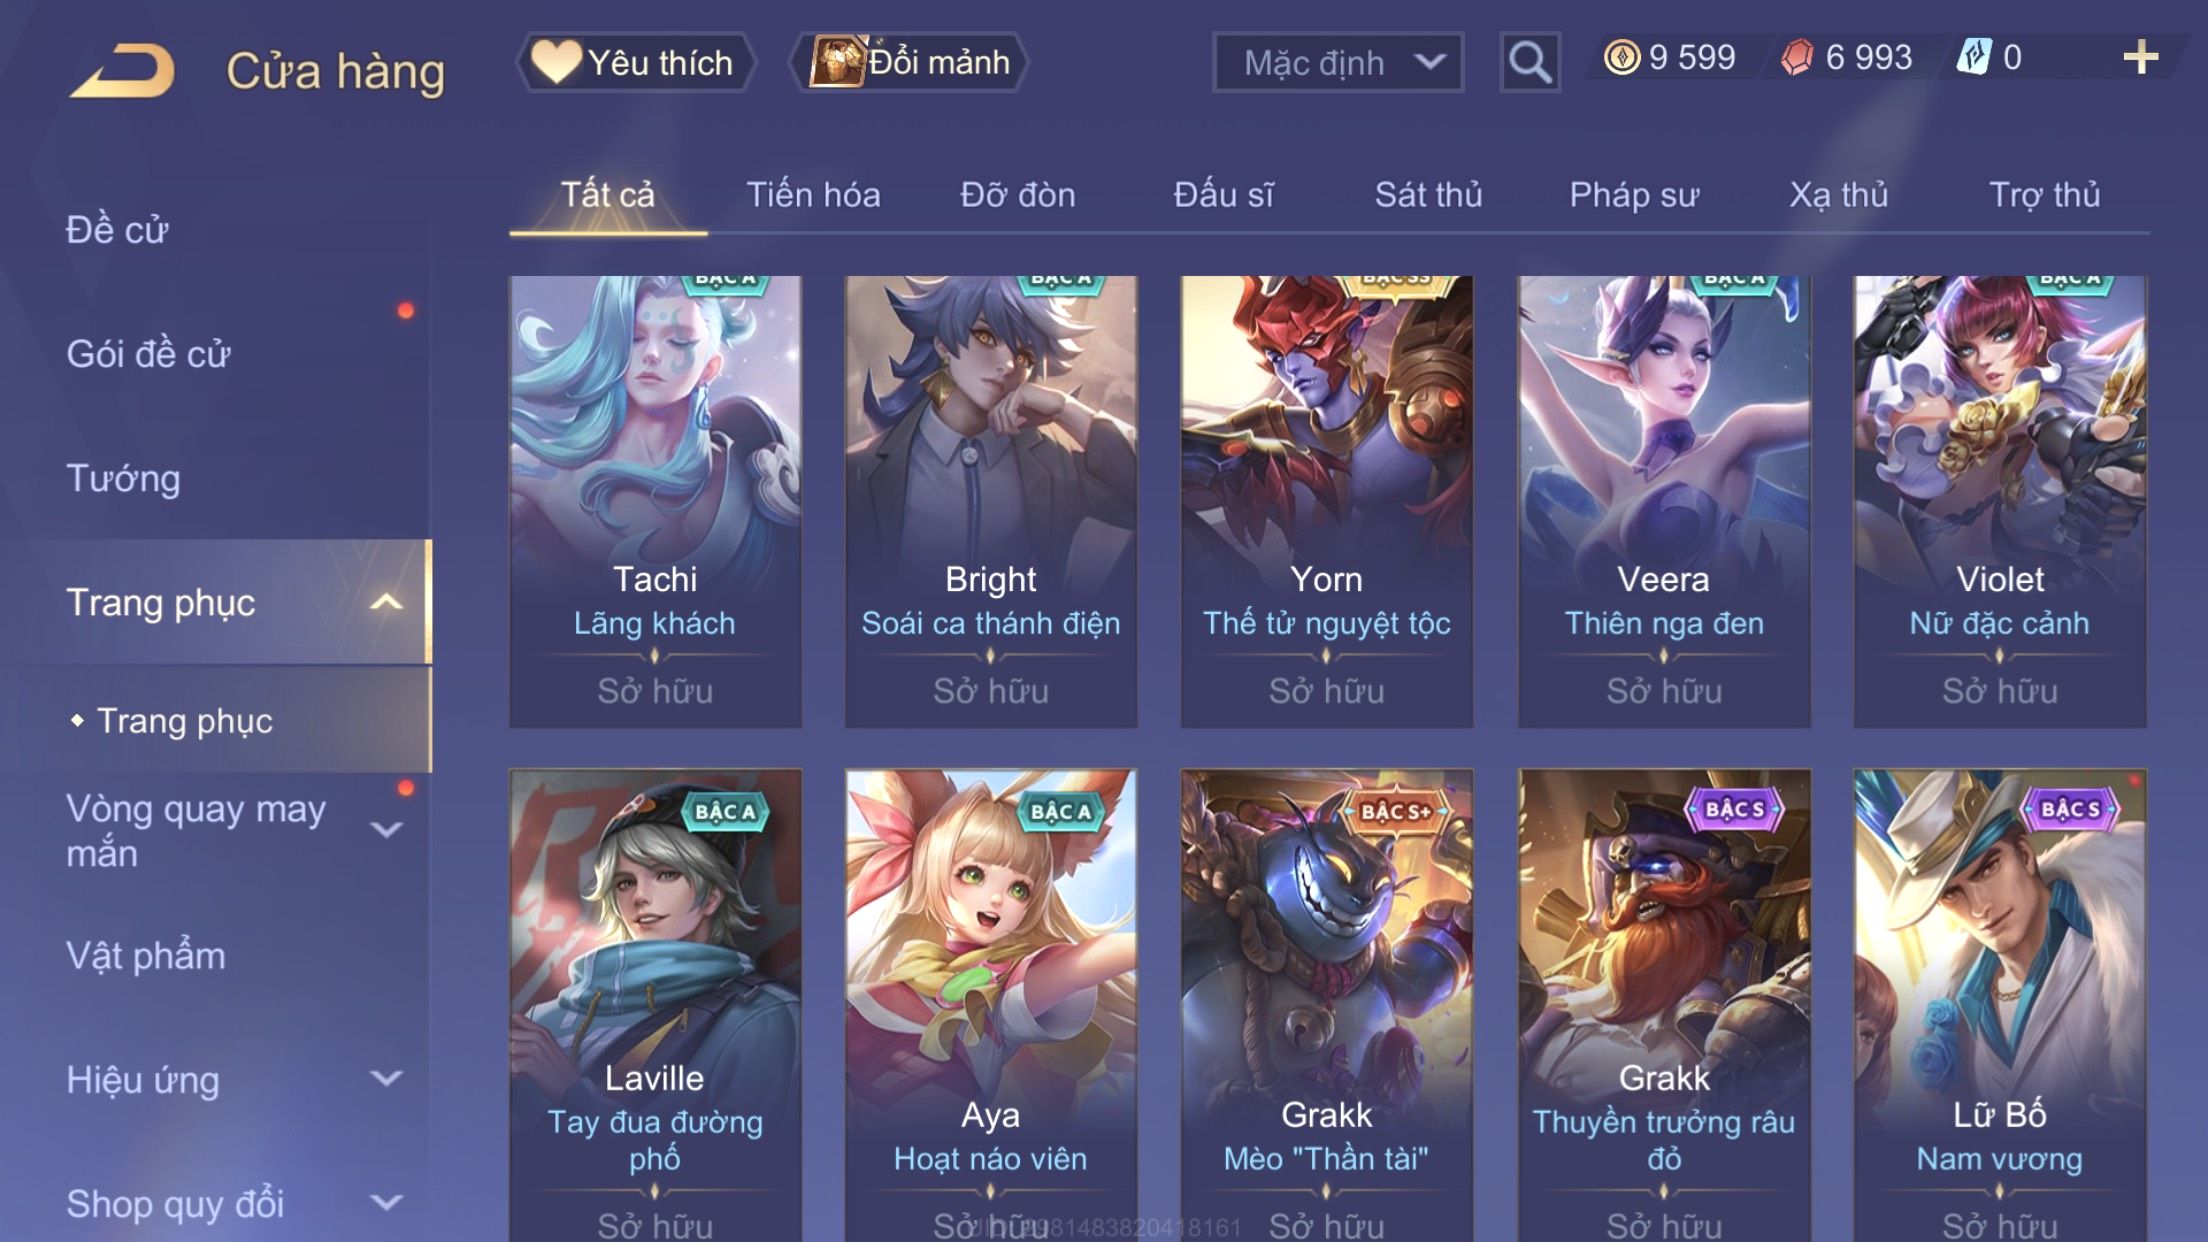Open Đổi mảnh fragment exchange chest
Viewport: 2208px width, 1242px height.
pyautogui.click(x=909, y=62)
